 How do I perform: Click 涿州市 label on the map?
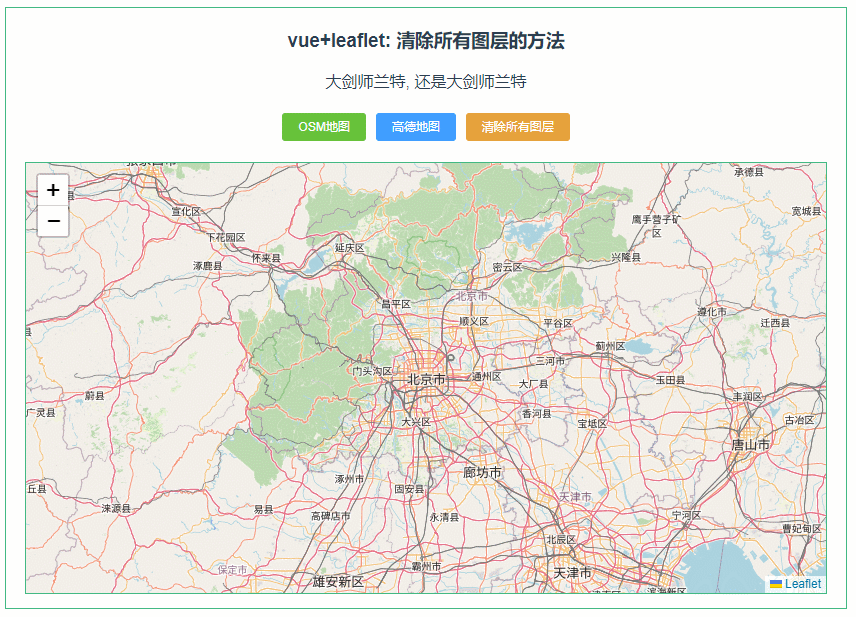349,479
